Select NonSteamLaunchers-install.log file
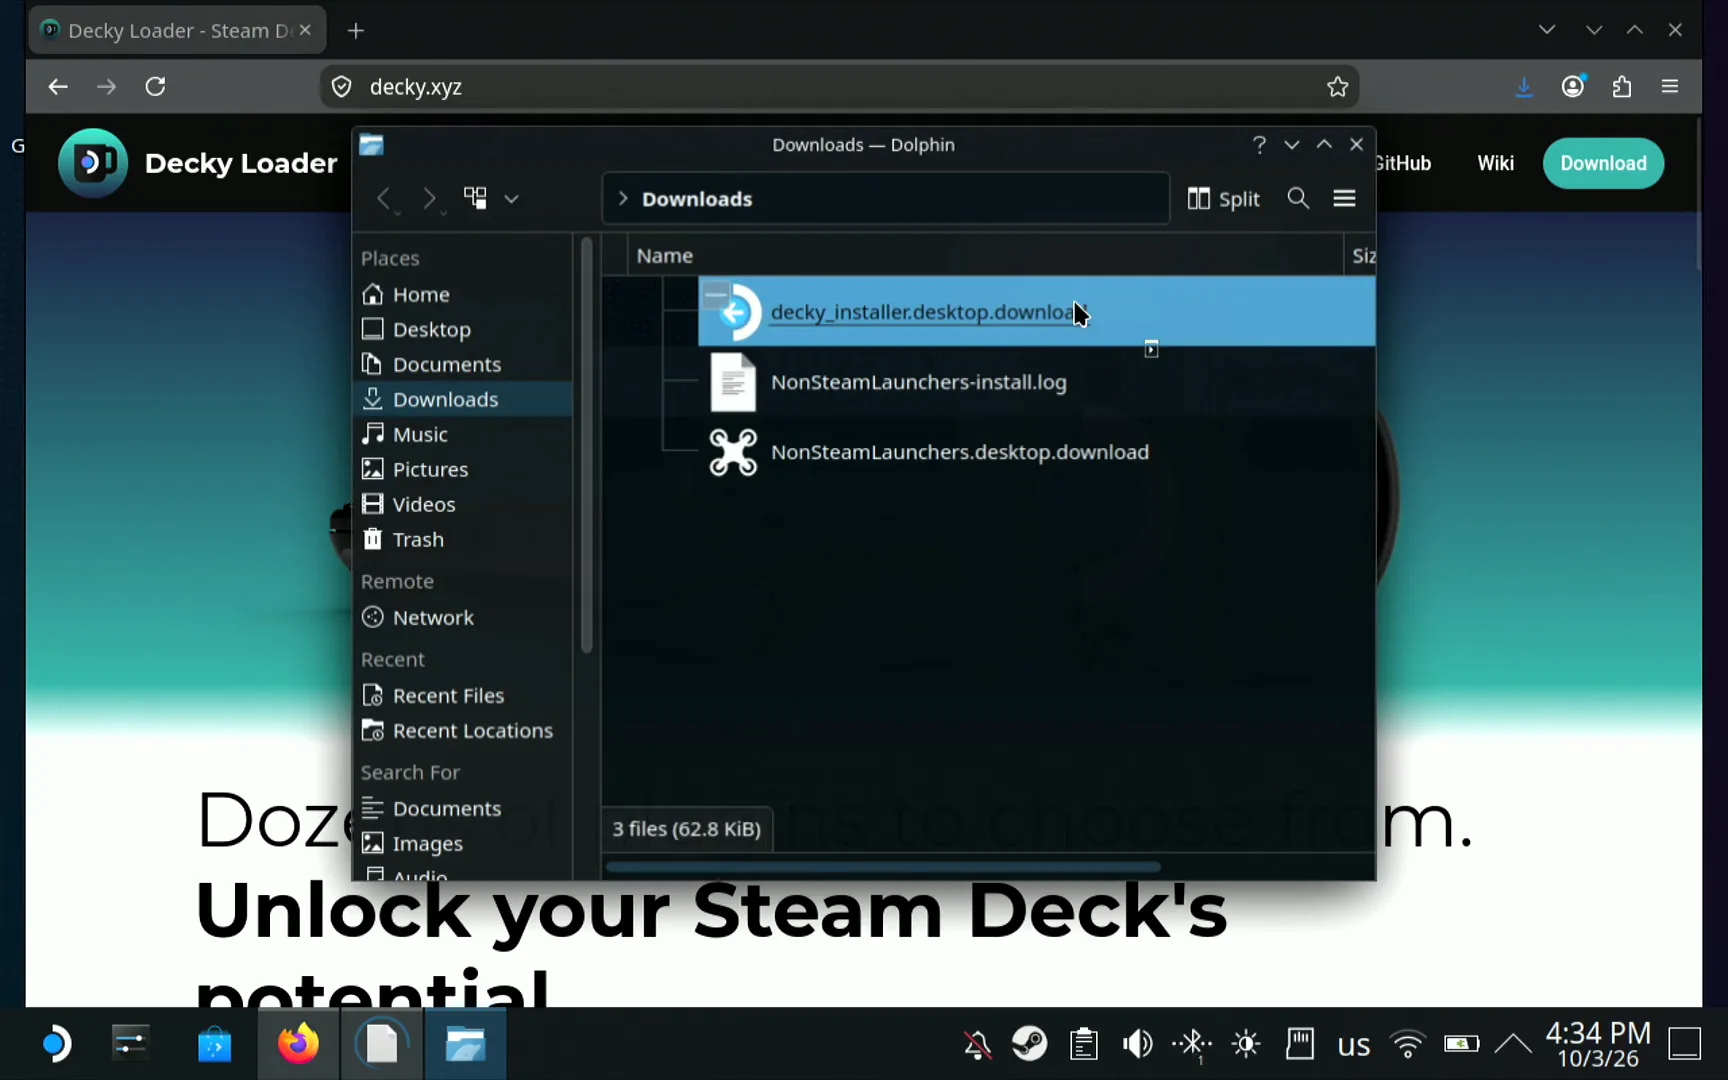 click(x=918, y=382)
